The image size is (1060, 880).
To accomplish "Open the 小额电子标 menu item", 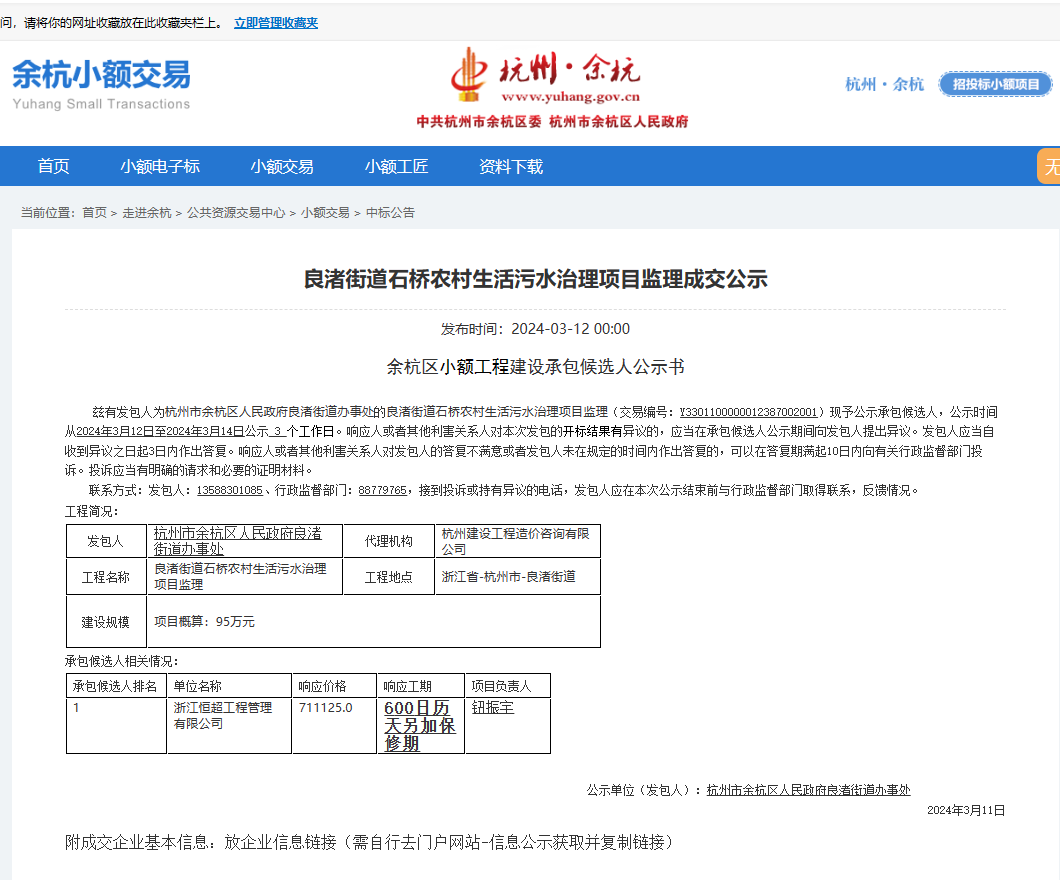I will [x=160, y=167].
